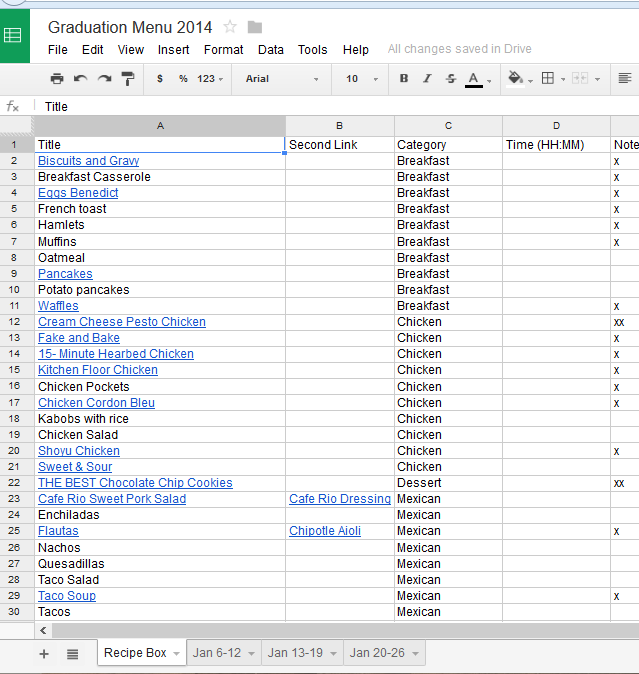Open the Biscuits and Gravy link

coord(89,161)
